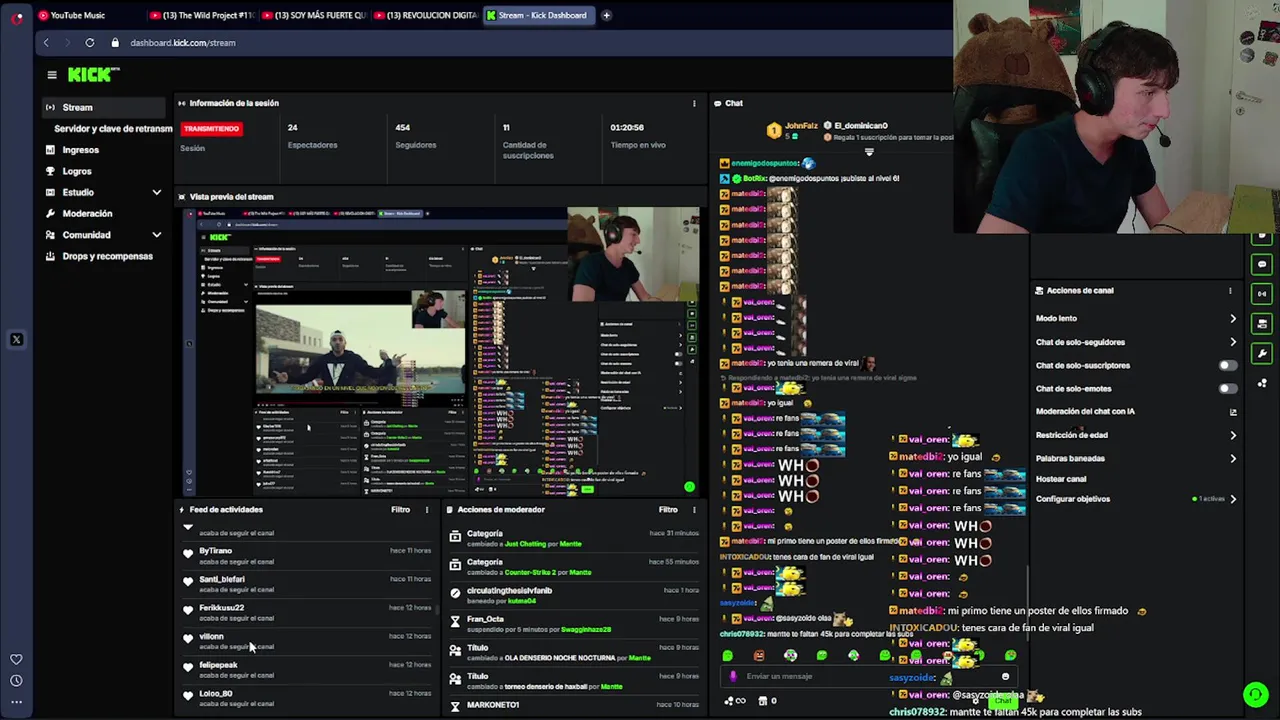Open Acciones de moderador options menu
1280x720 pixels.
(x=694, y=510)
